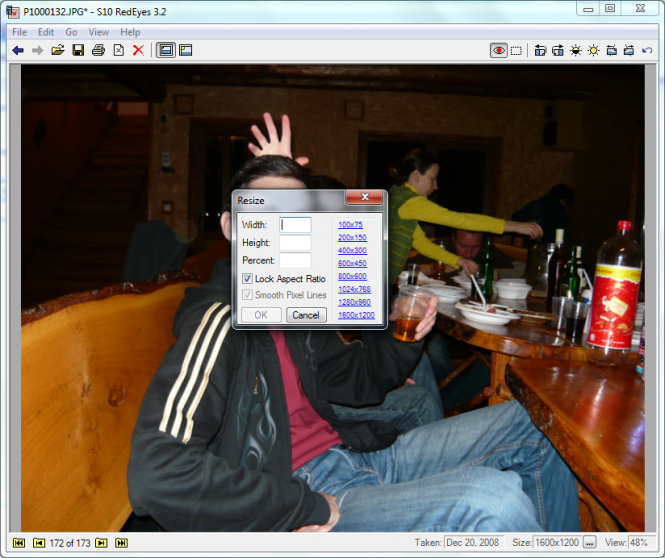Viewport: 665px width, 558px height.
Task: Click the Width input field
Action: tap(295, 225)
